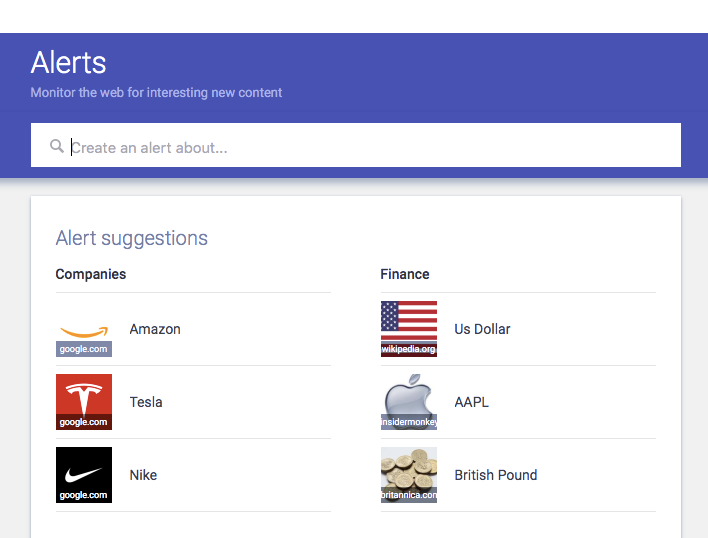This screenshot has height=538, width=708.
Task: Click the British Pound text label
Action: (x=495, y=475)
